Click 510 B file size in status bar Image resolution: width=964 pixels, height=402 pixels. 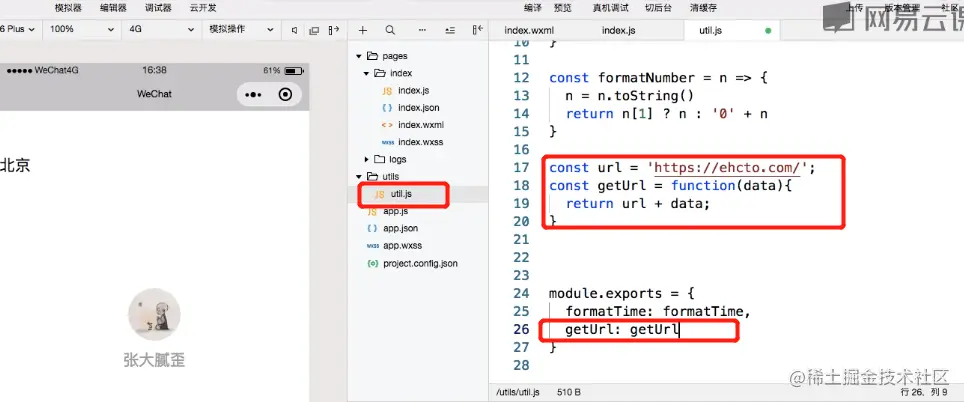[569, 392]
